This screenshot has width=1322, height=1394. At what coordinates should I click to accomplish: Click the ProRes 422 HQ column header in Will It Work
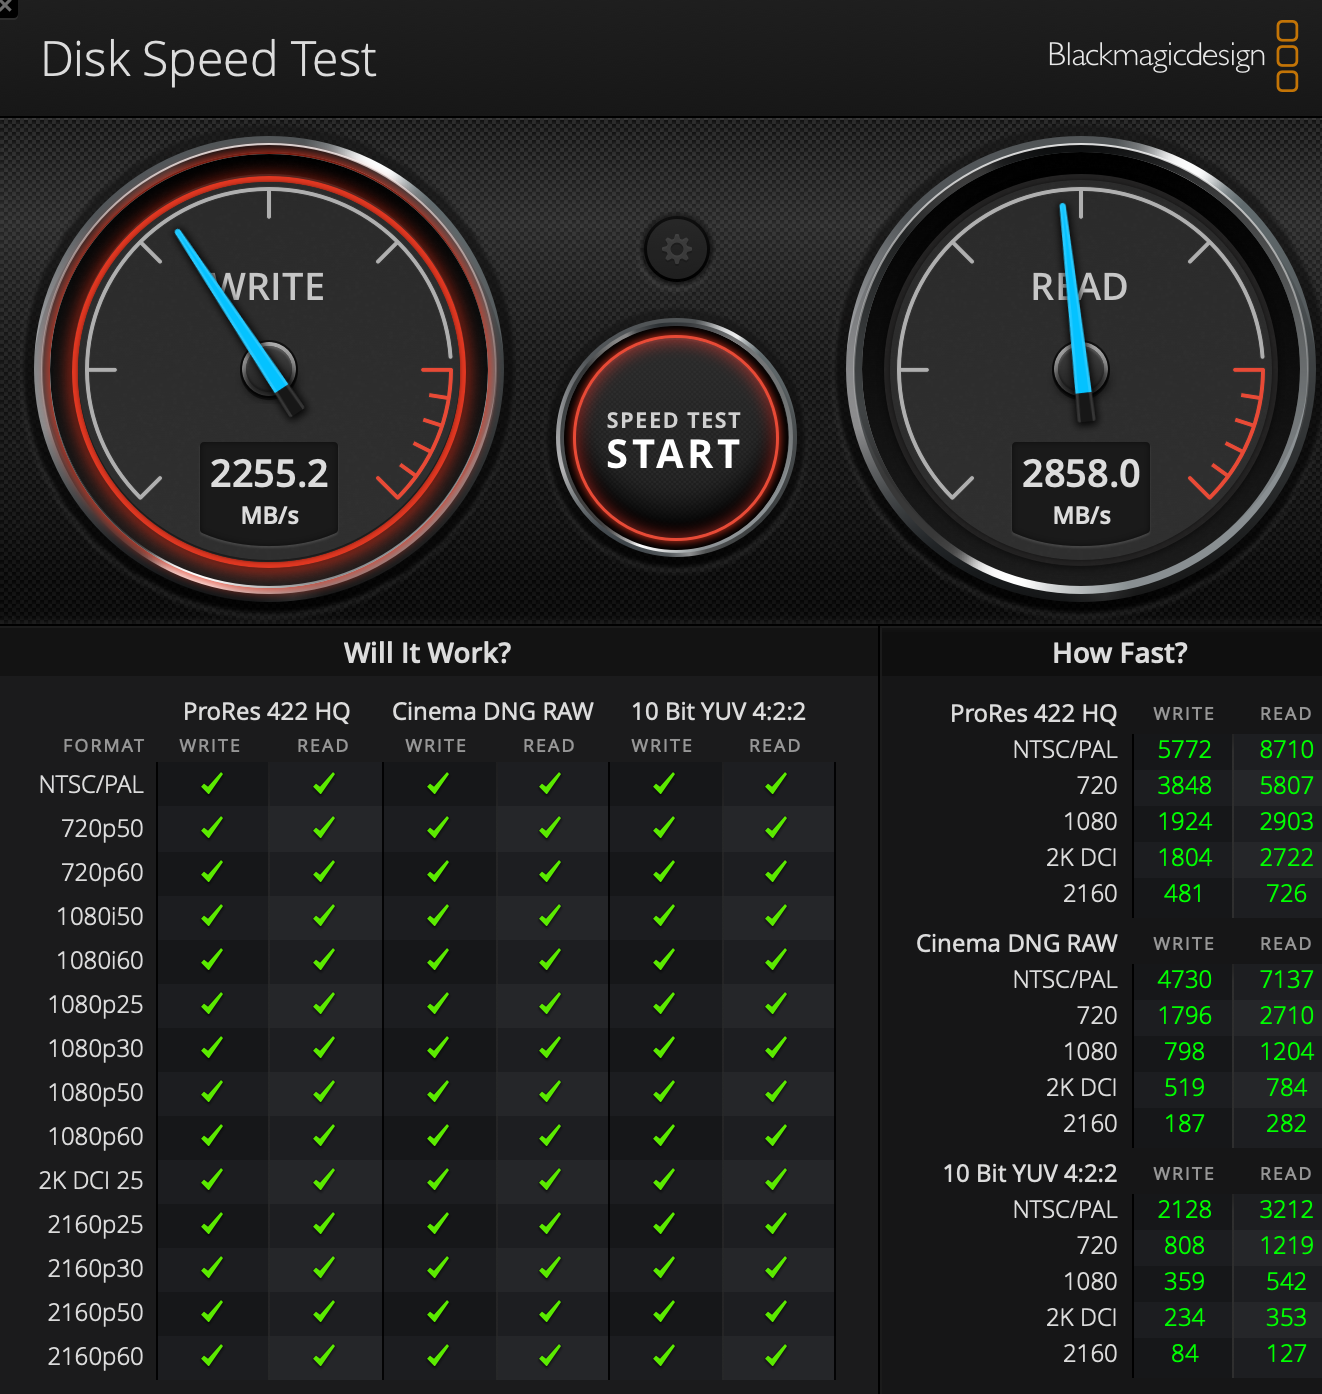coord(267,711)
